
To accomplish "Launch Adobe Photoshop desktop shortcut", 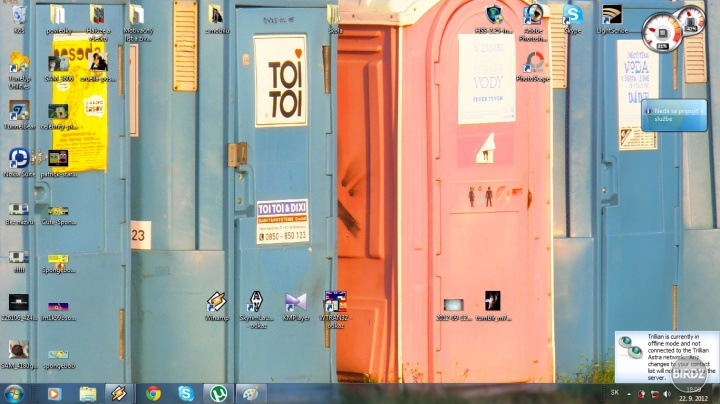I will [533, 22].
